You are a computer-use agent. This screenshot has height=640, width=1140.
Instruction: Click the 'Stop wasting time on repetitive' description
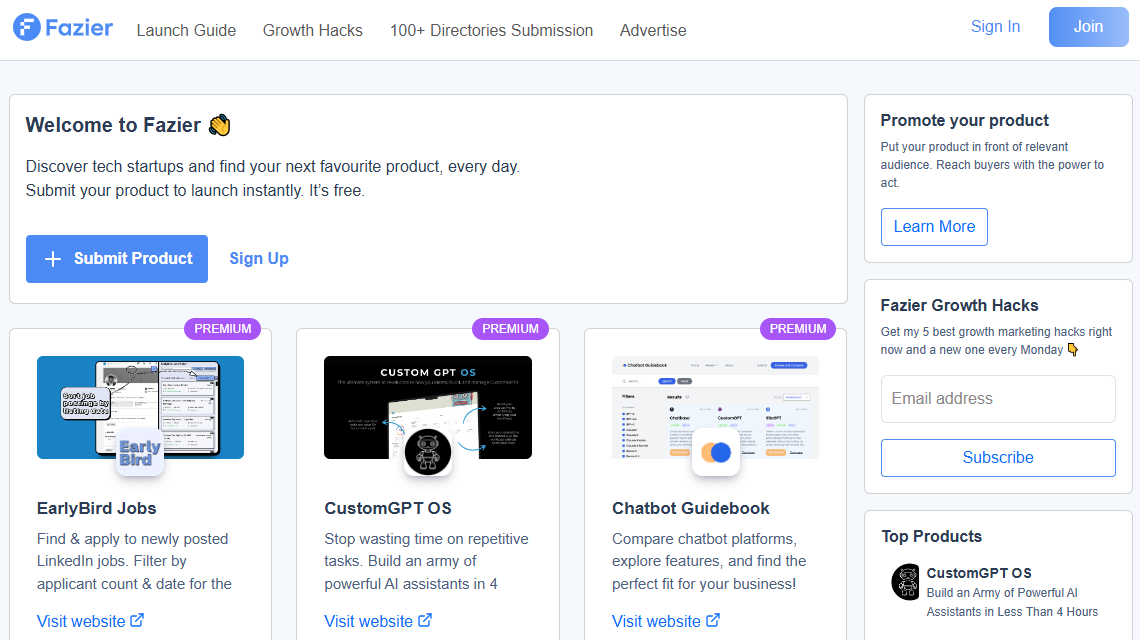coord(426,561)
